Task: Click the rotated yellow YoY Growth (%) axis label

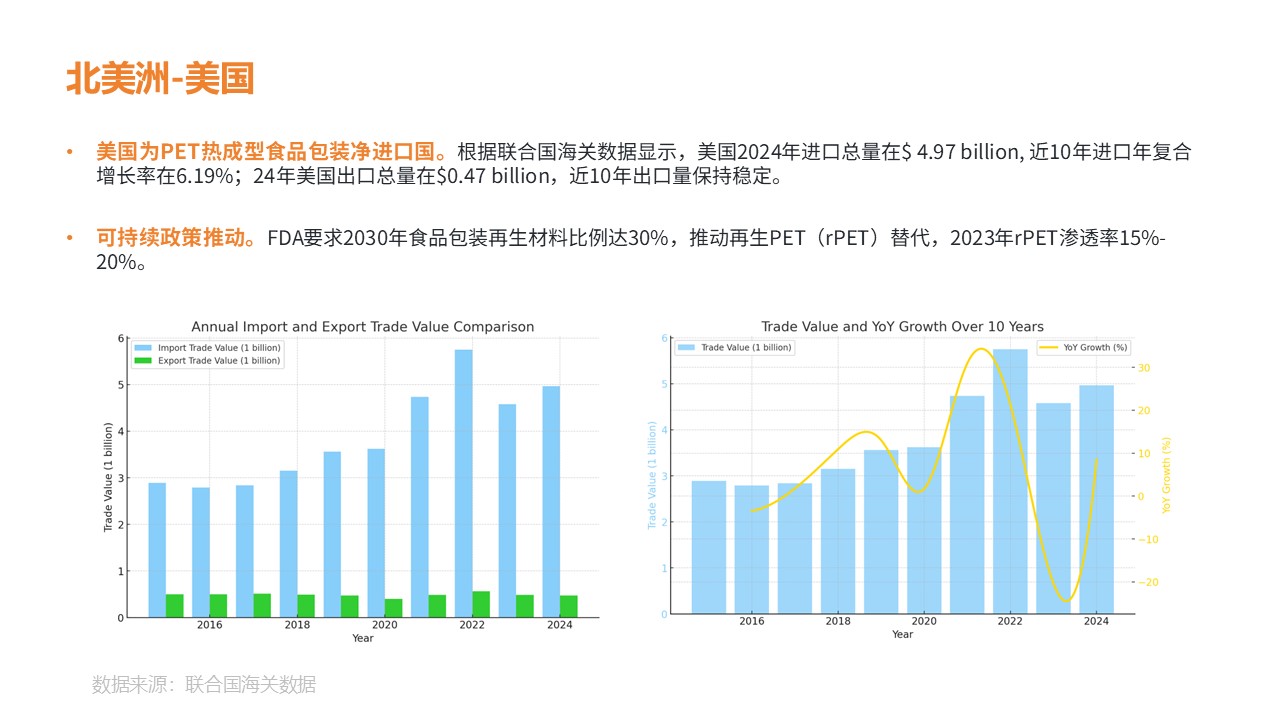Action: click(1166, 475)
